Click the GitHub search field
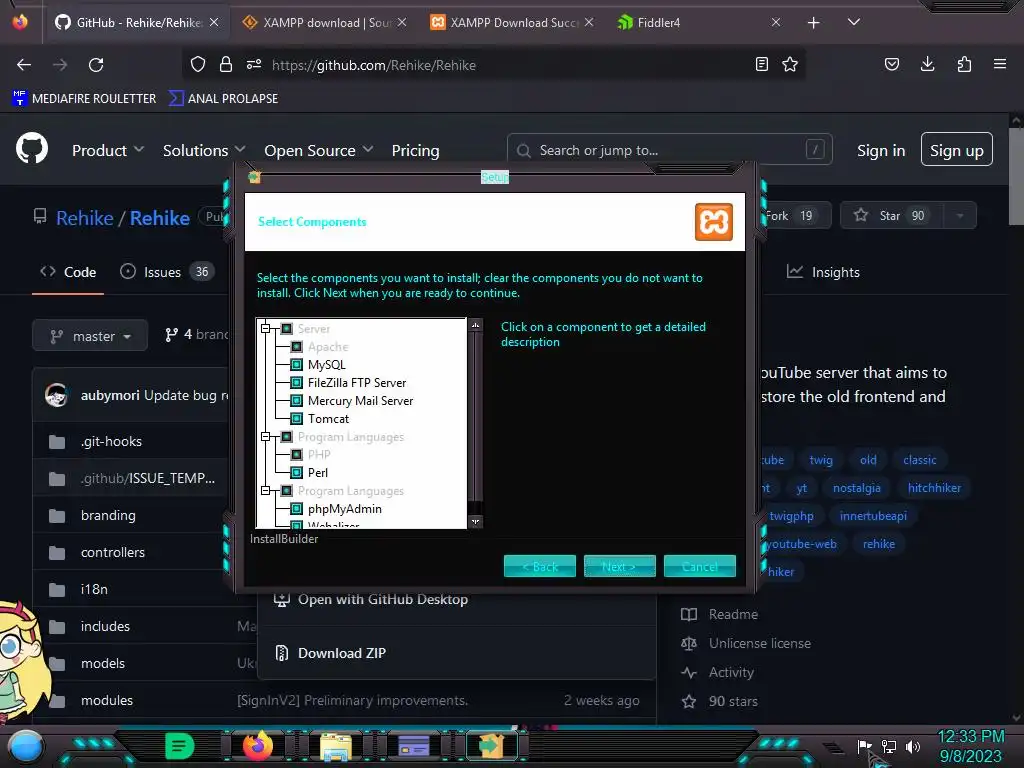The width and height of the screenshot is (1024, 768). (669, 150)
